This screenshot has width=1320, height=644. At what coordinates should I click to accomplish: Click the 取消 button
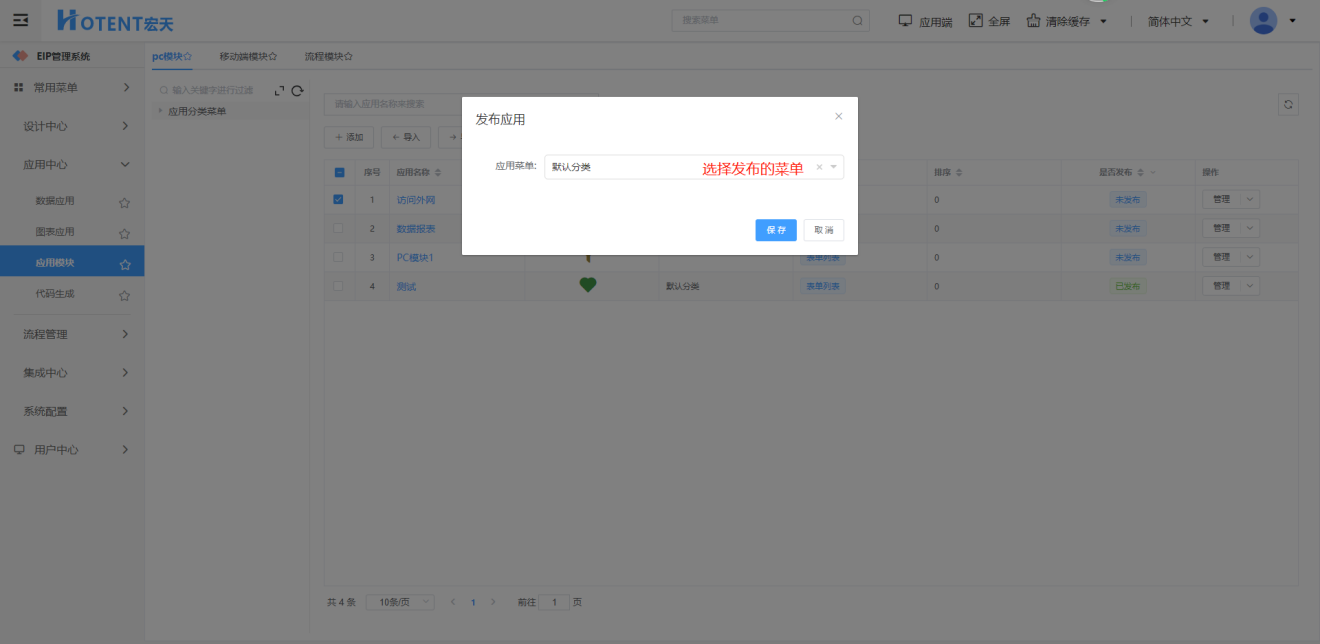823,230
